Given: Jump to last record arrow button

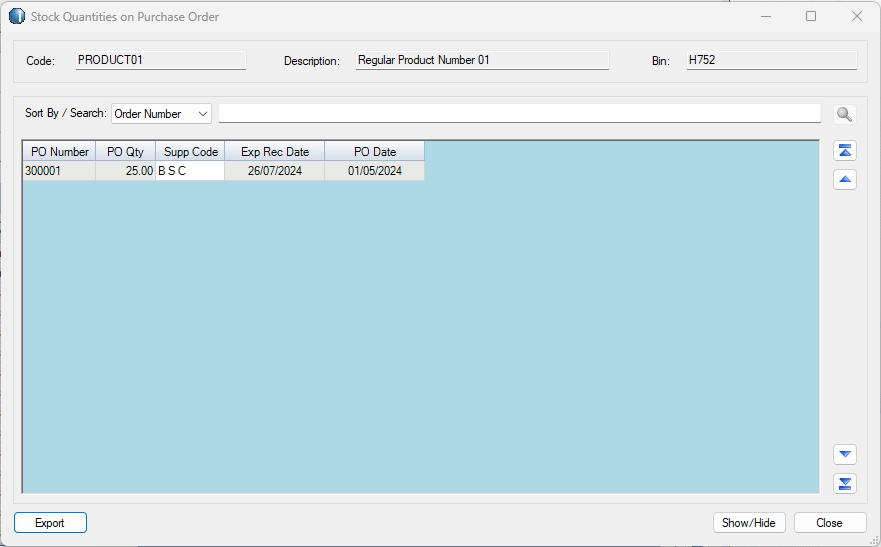Looking at the screenshot, I should click(844, 484).
